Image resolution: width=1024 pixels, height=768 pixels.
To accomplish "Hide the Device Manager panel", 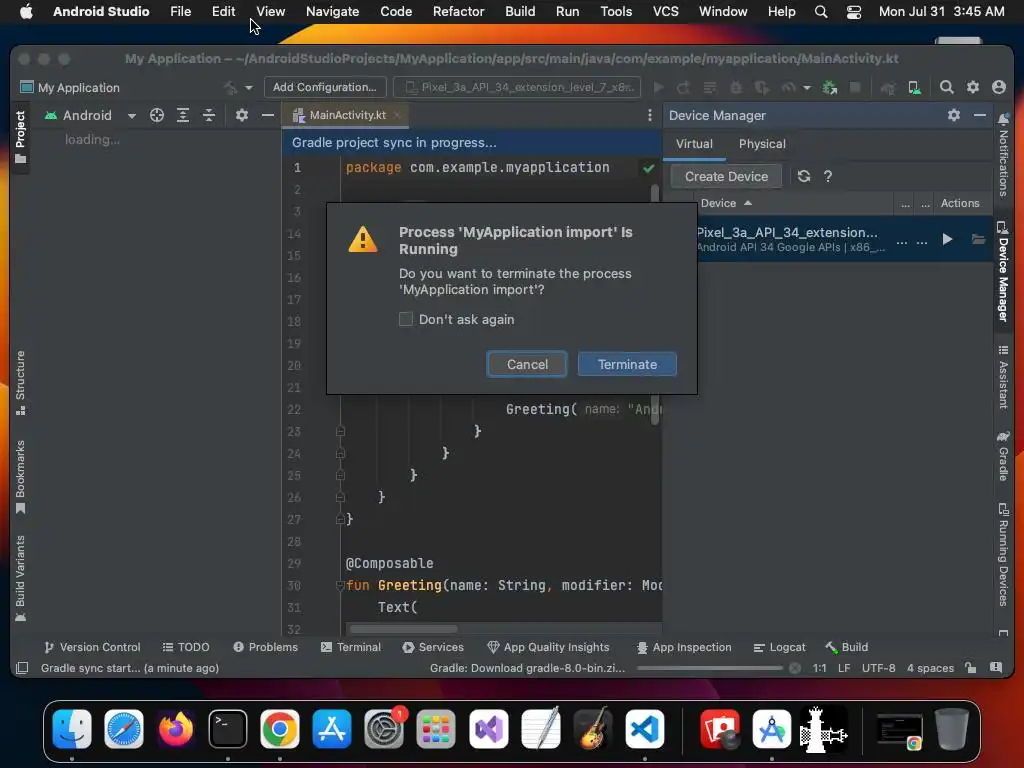I will pos(980,115).
